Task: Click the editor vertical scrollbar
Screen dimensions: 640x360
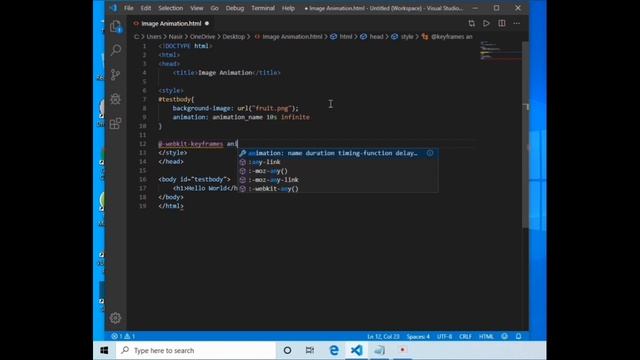Action: 526,135
